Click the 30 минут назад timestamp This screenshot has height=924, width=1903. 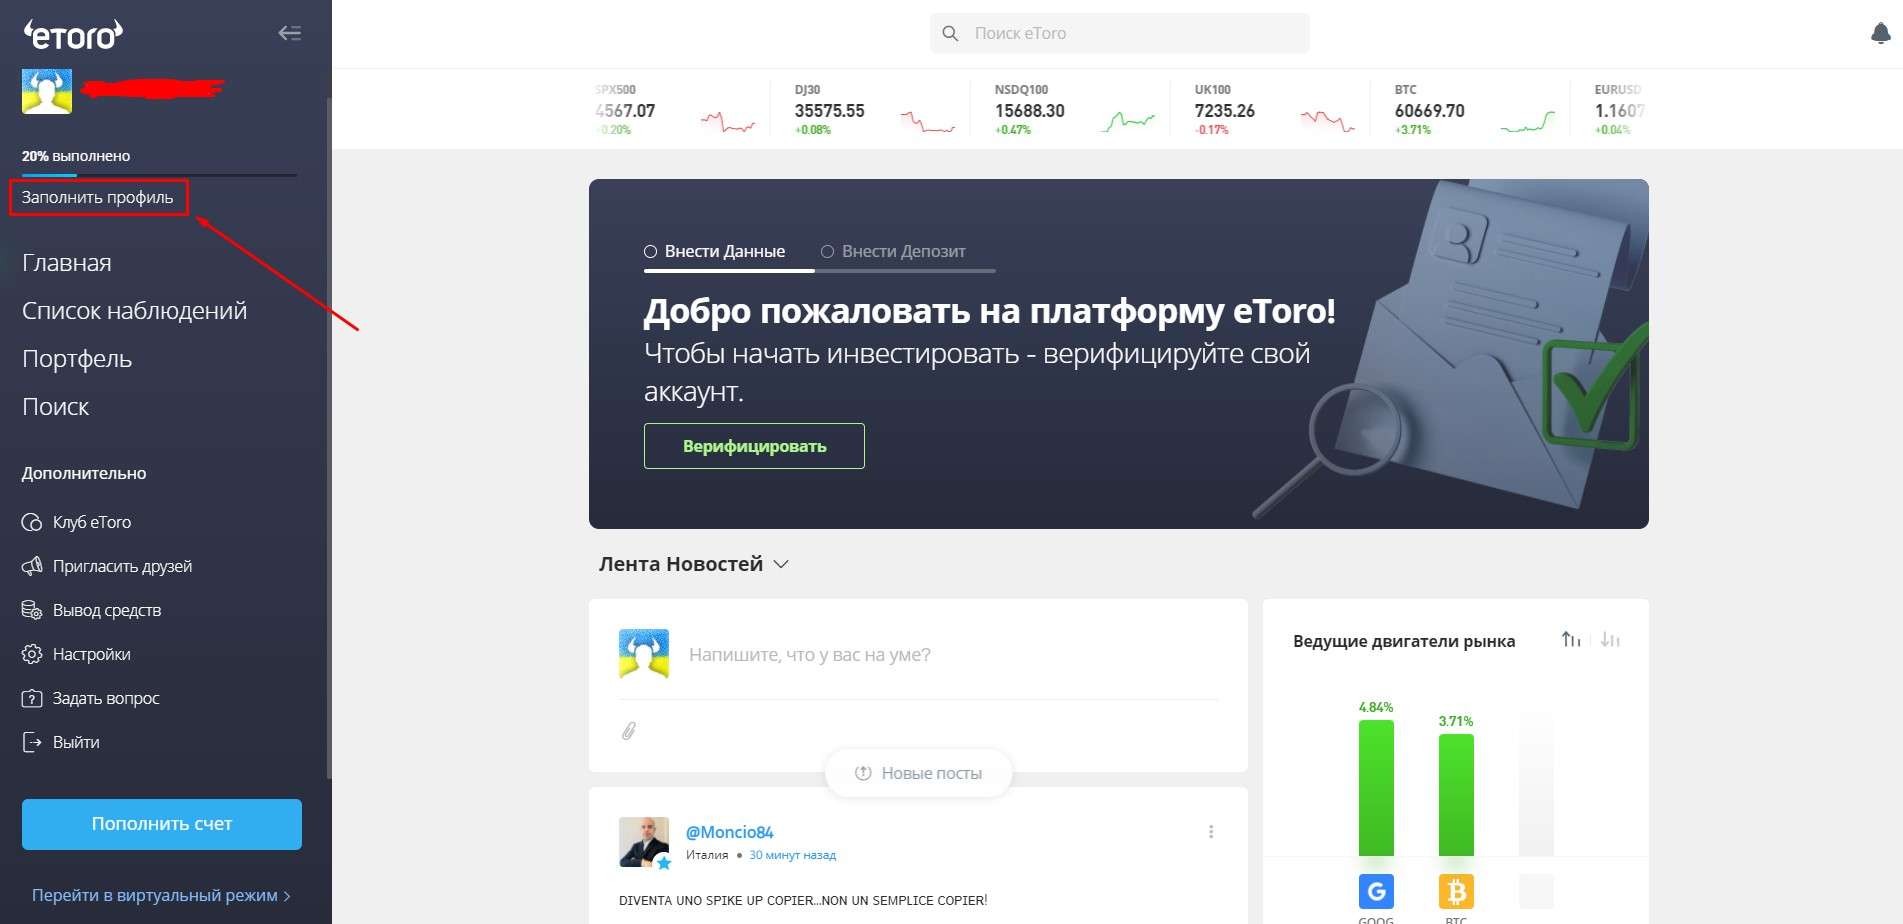tap(792, 855)
